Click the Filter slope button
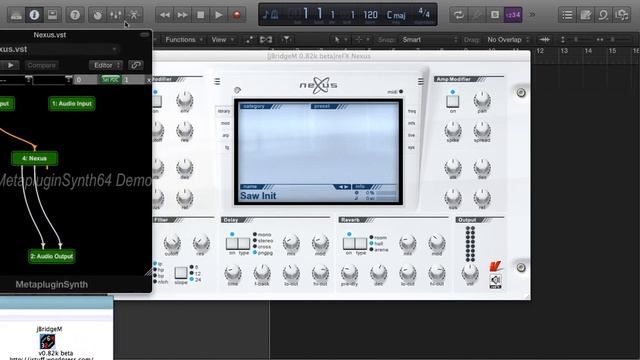Screen dimensions: 640x360 pyautogui.click(x=180, y=272)
